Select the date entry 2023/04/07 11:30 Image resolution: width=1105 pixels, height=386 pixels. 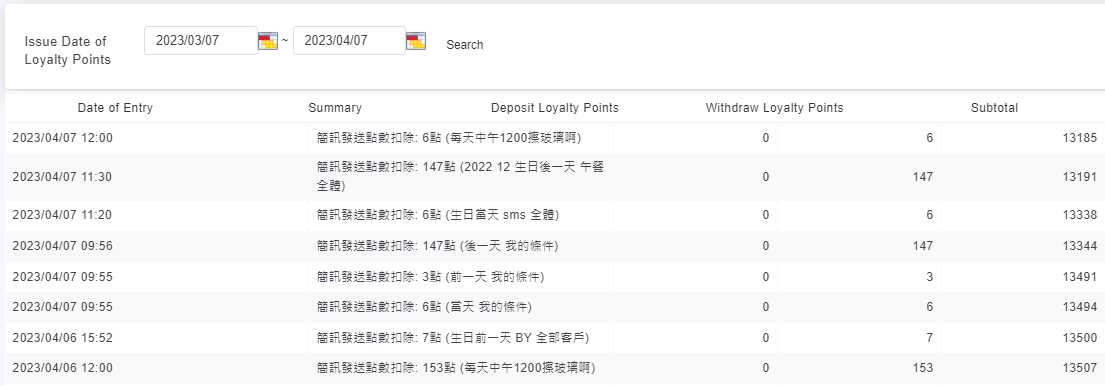62,177
